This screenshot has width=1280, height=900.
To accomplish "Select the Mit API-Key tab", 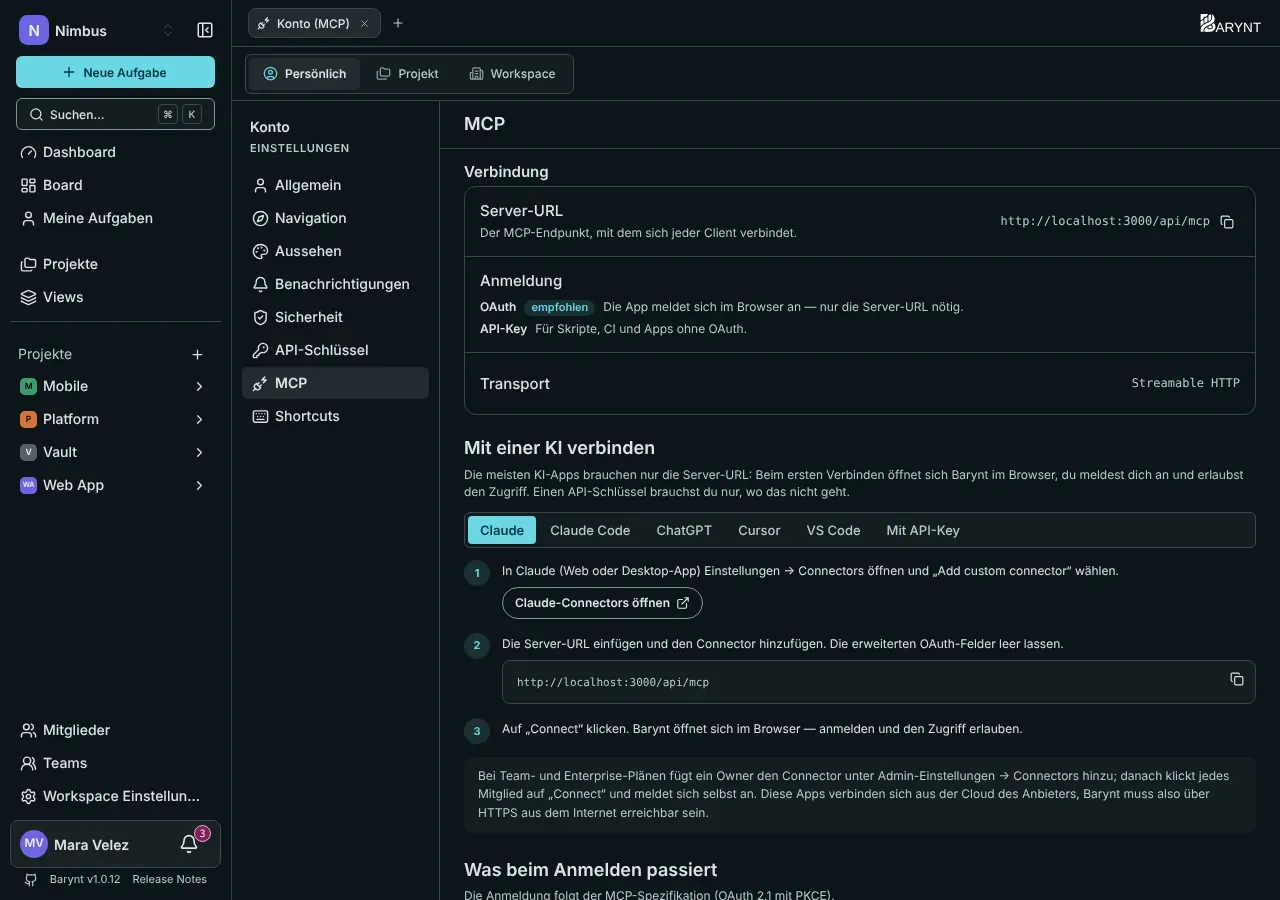I will click(x=923, y=530).
